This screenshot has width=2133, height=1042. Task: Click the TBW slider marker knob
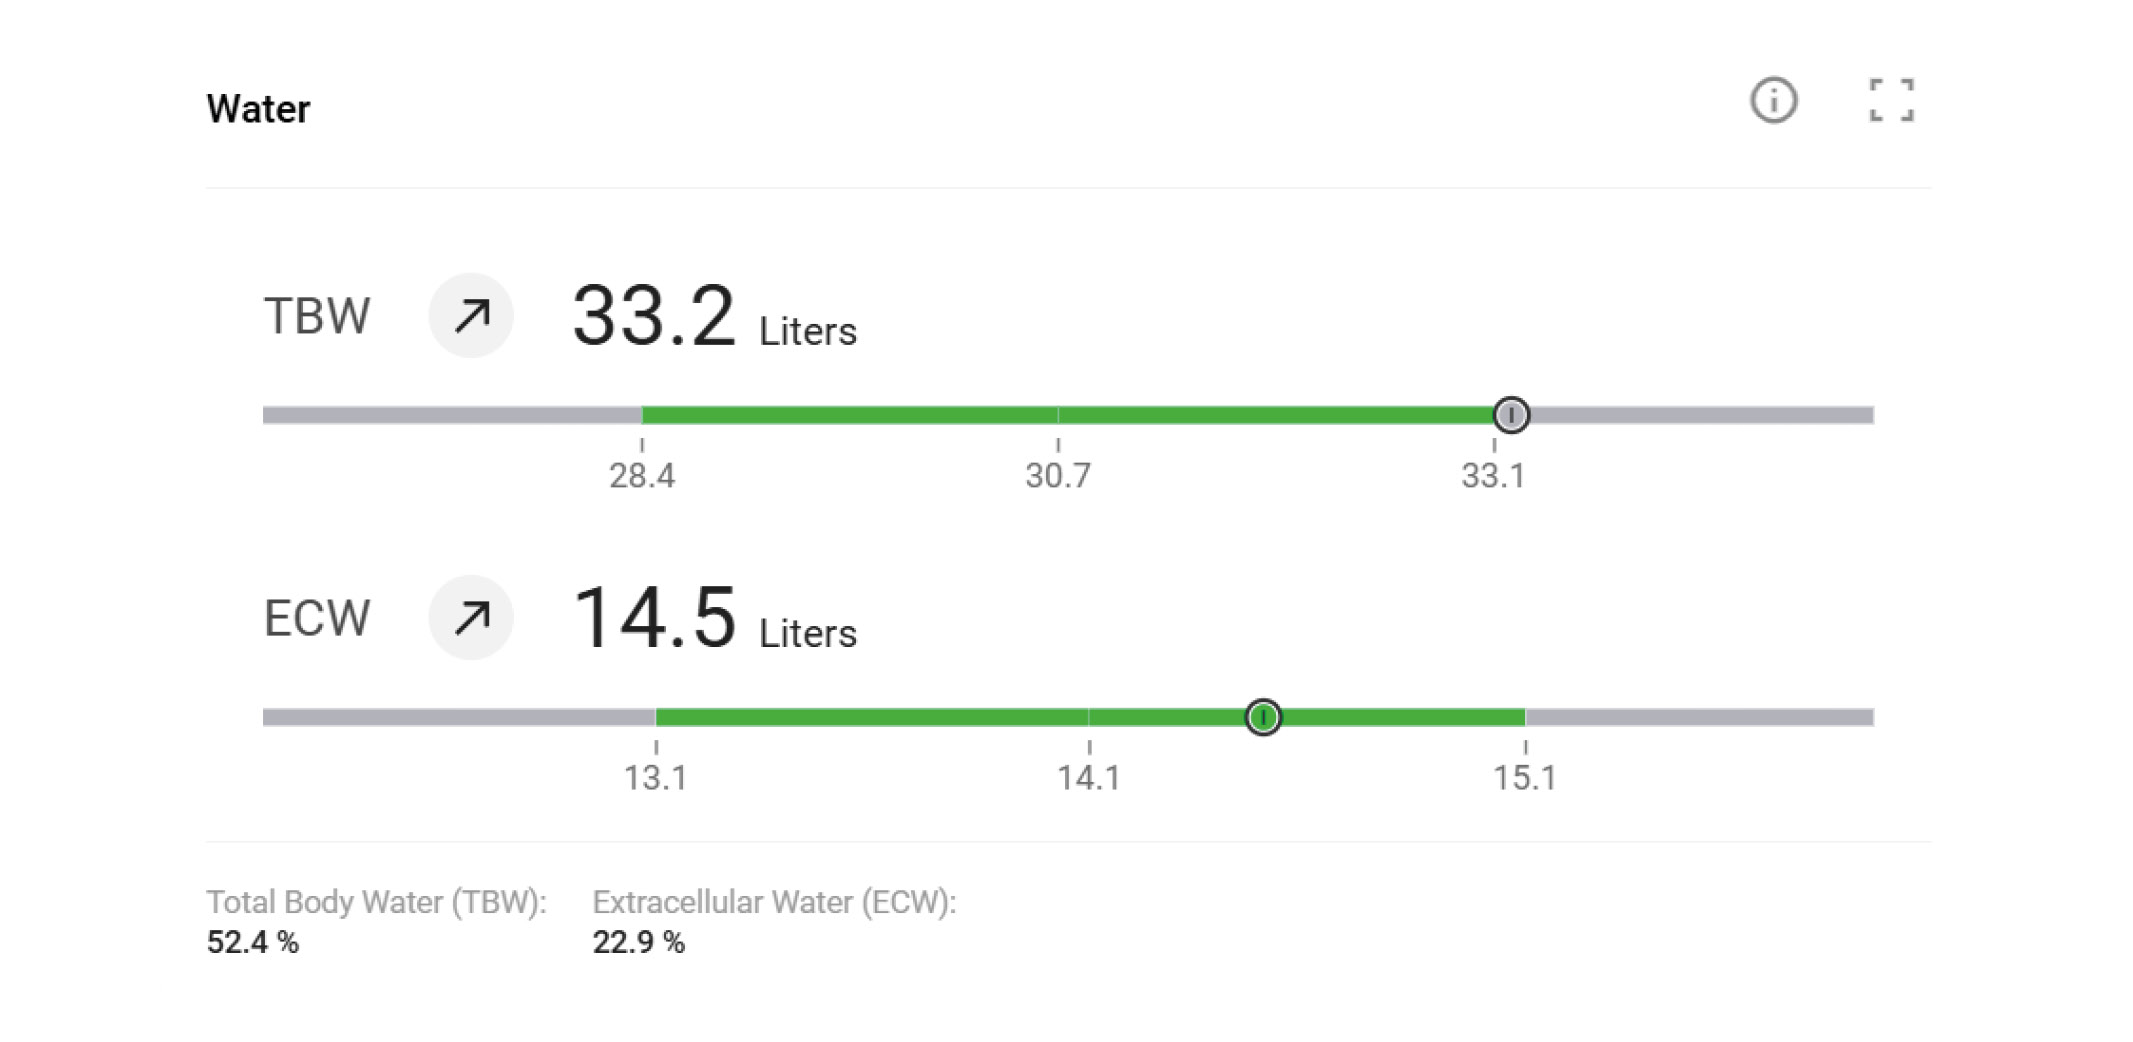(1511, 414)
